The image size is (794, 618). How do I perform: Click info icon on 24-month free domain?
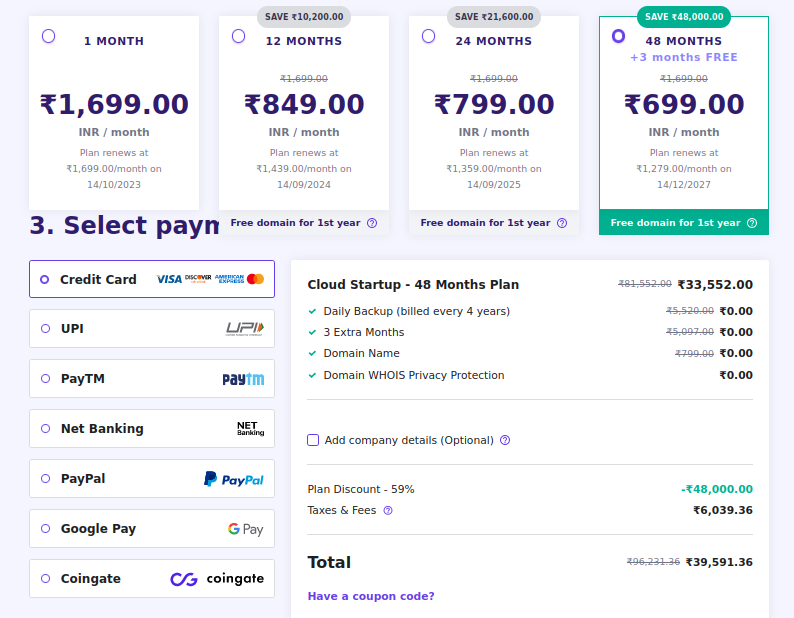[562, 223]
